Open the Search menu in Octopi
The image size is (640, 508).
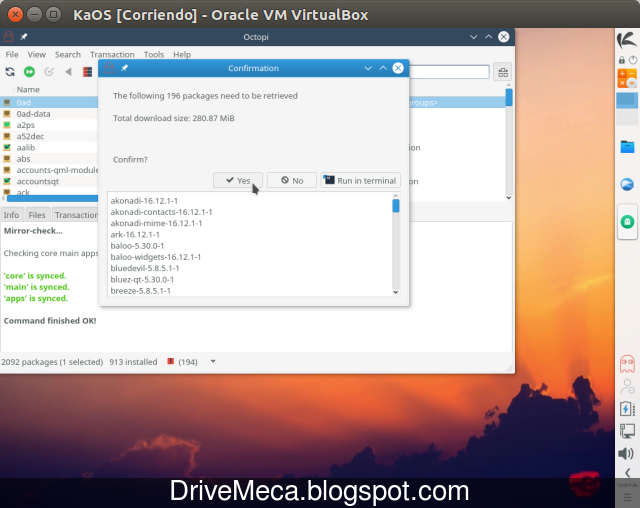(x=68, y=54)
